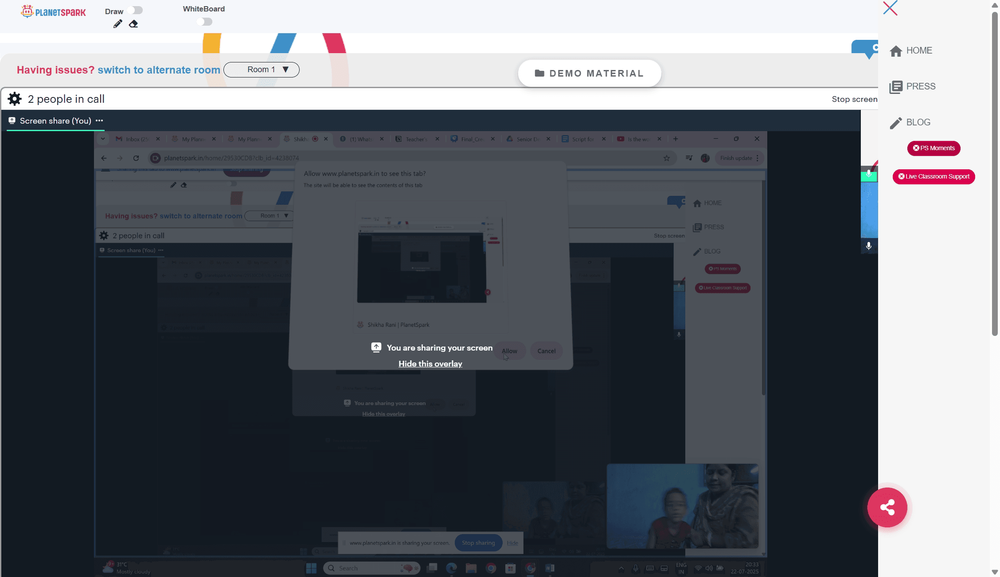Image resolution: width=1000 pixels, height=577 pixels.
Task: Select WhatsApp tab in shared browser
Action: tap(360, 139)
